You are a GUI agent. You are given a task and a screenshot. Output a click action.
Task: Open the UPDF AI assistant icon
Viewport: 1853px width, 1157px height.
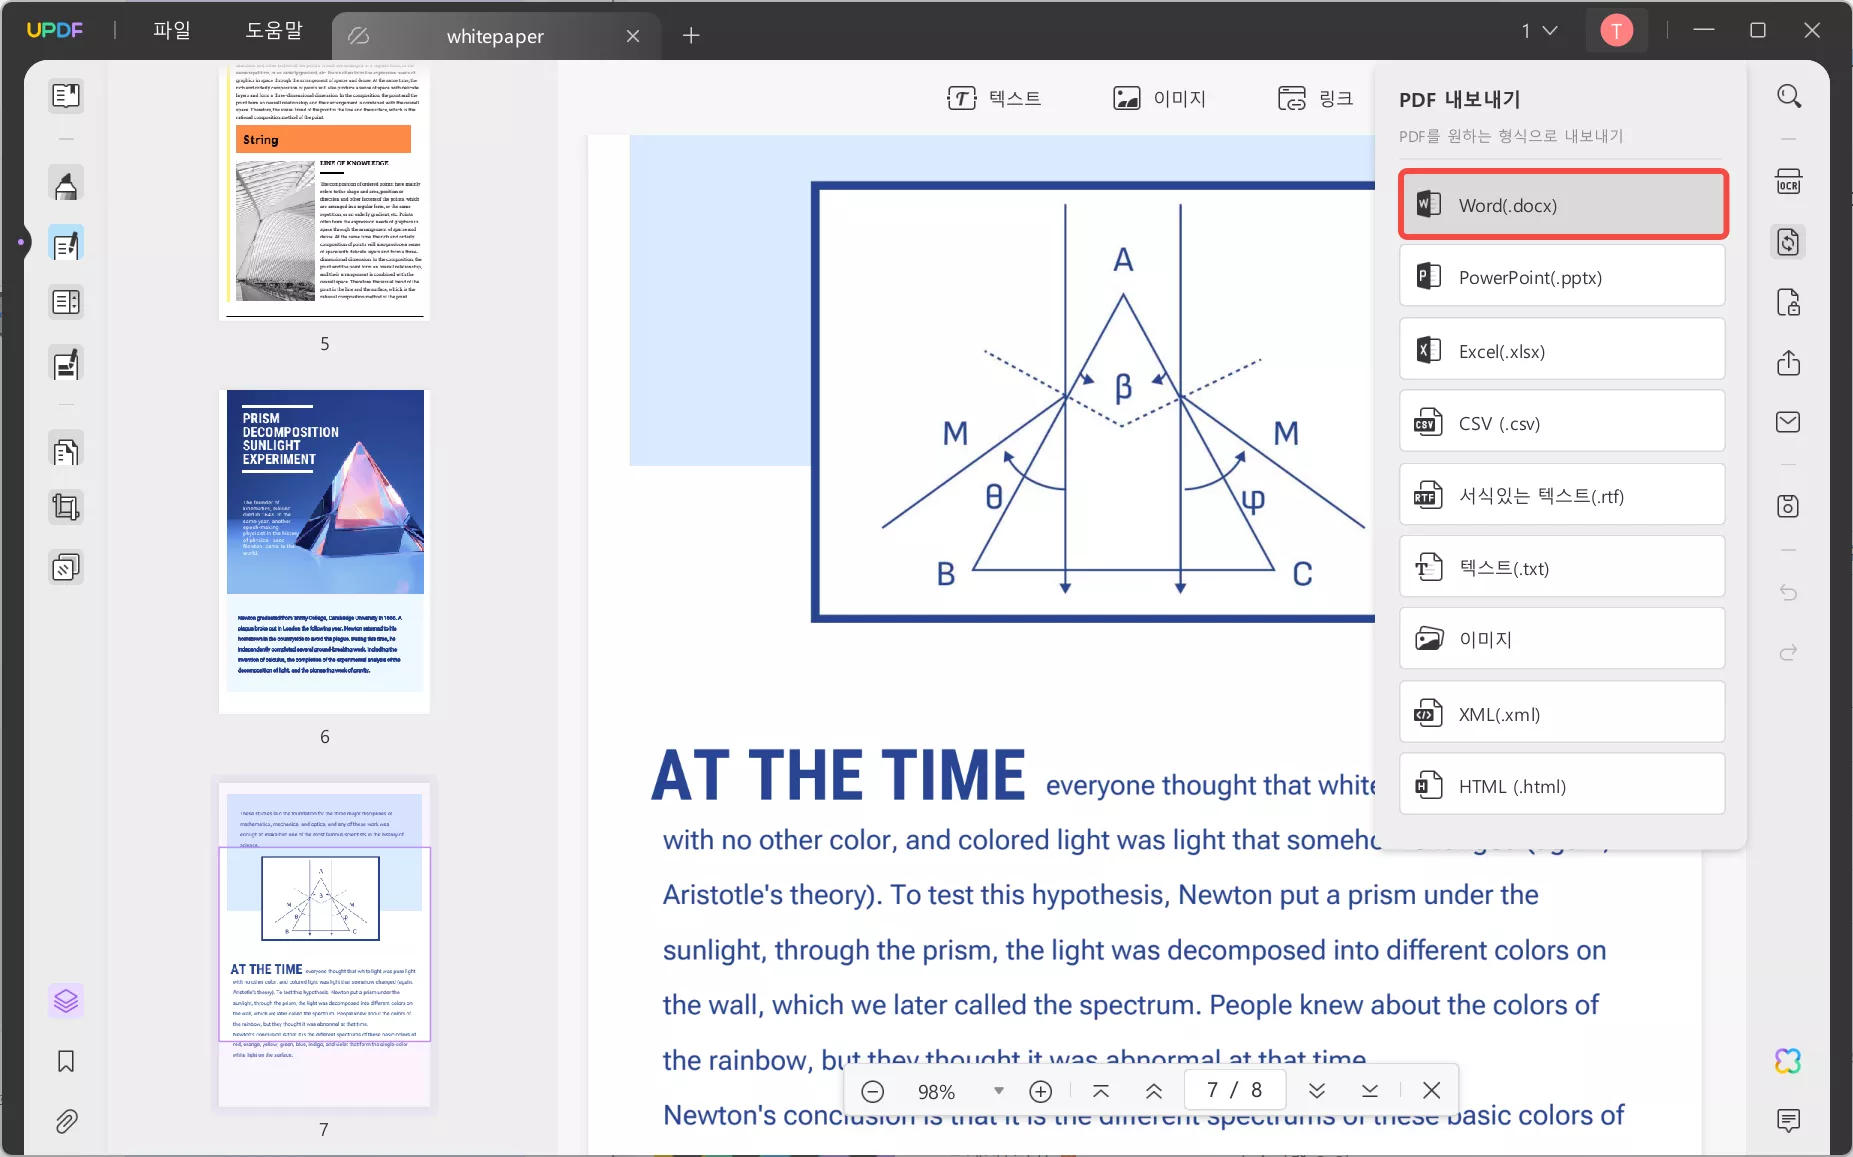point(1788,1060)
